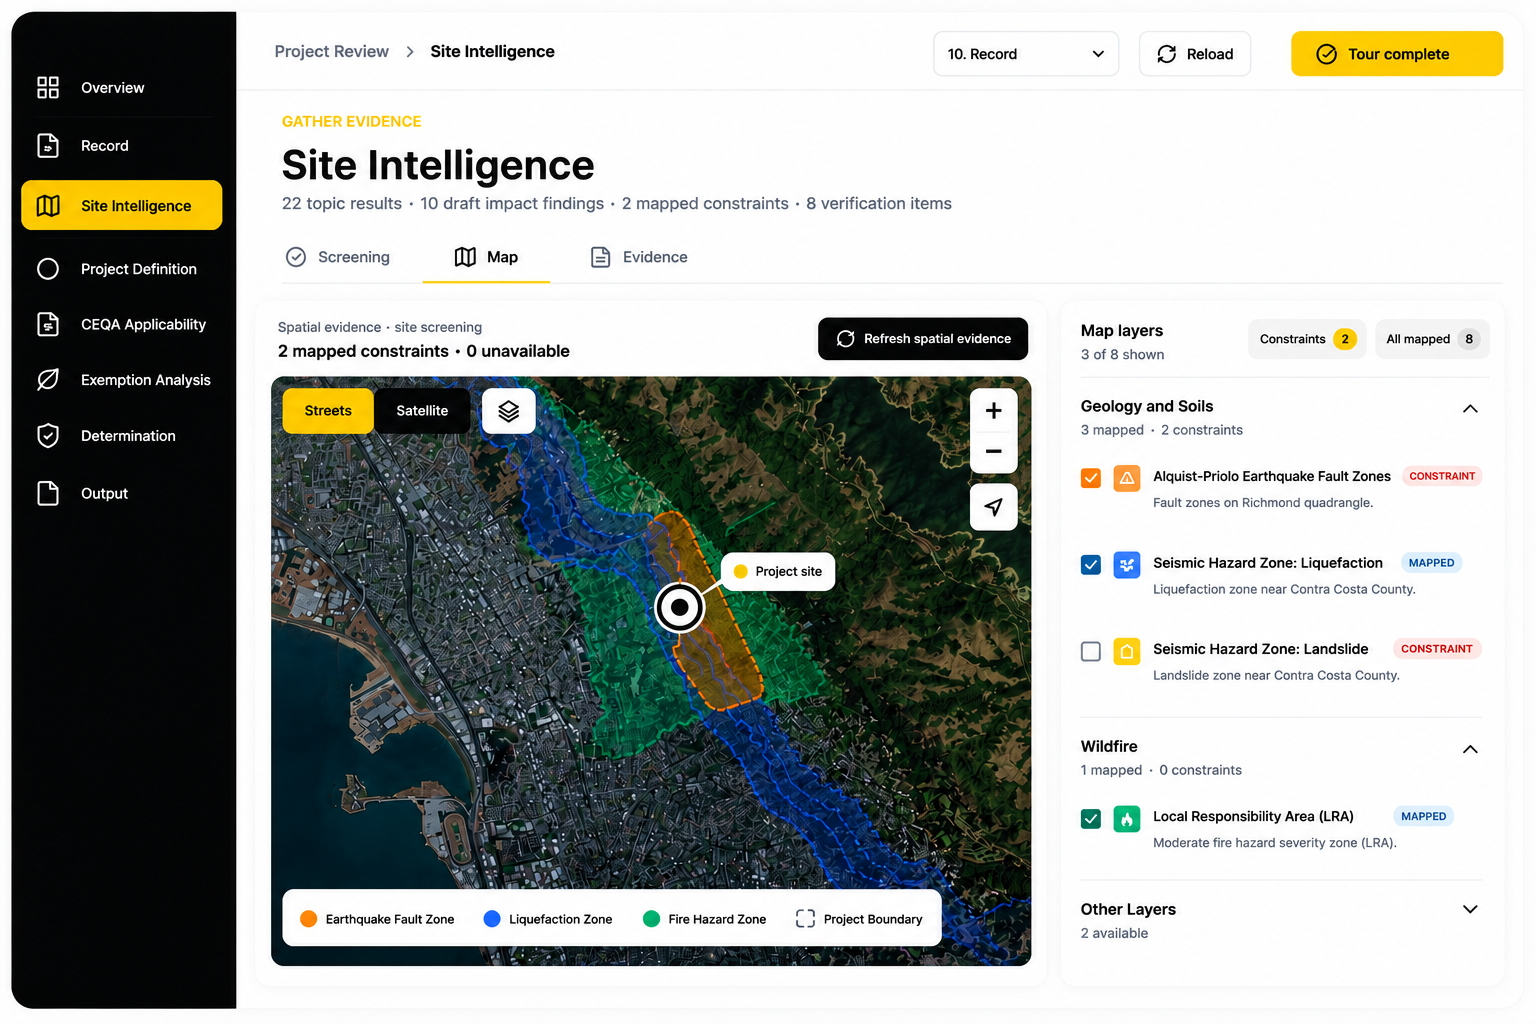Click the Project Review breadcrumb link
Image resolution: width=1536 pixels, height=1024 pixels.
[x=332, y=51]
